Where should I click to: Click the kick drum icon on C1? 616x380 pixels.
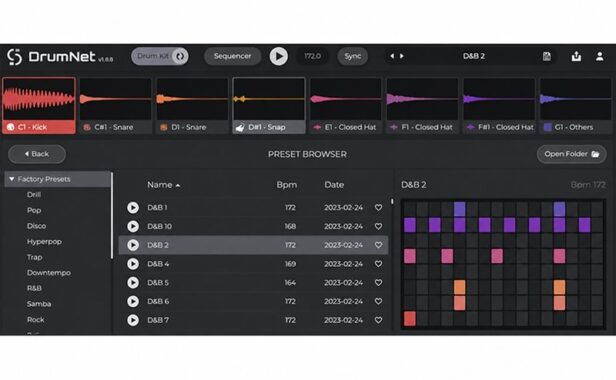pyautogui.click(x=11, y=127)
